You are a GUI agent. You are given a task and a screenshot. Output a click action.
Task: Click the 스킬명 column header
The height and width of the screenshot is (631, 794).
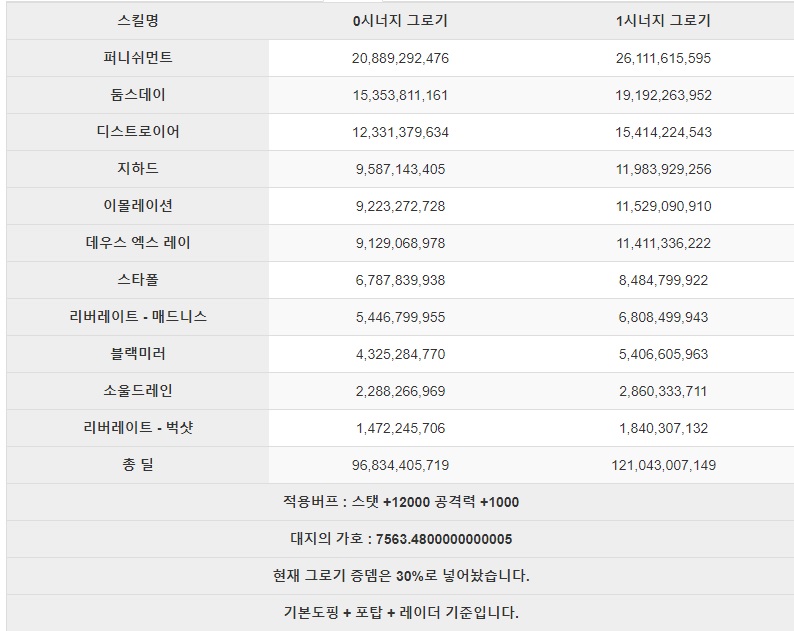point(138,21)
